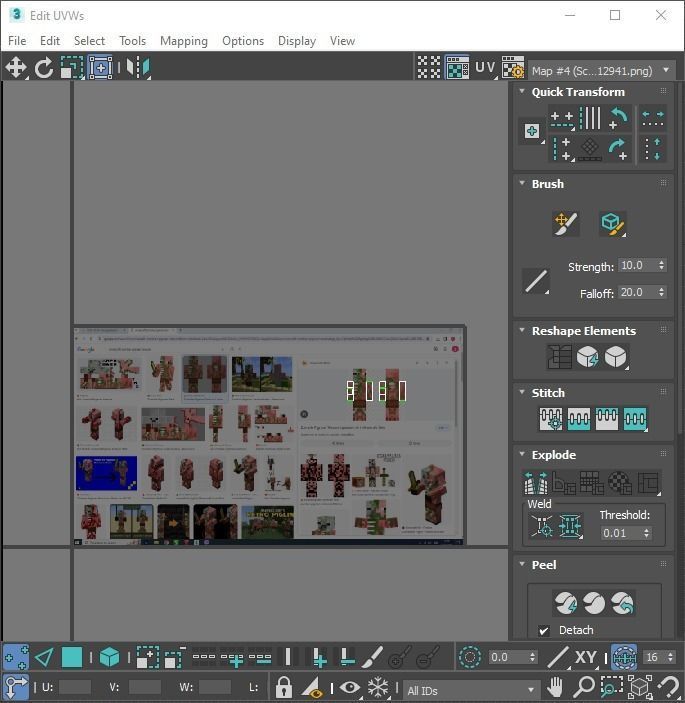Screen dimensions: 685x703
Task: Click the Relax custom cube icon
Action: tap(616, 357)
